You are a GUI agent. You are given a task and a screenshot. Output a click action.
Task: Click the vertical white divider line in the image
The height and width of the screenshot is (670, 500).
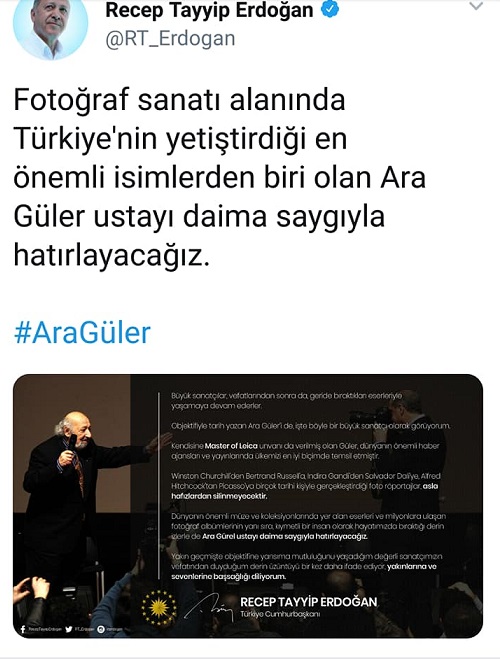159,485
